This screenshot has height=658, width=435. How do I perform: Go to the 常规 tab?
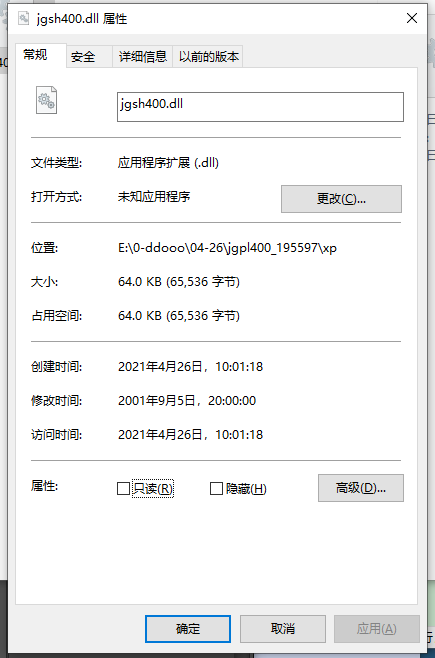point(35,55)
